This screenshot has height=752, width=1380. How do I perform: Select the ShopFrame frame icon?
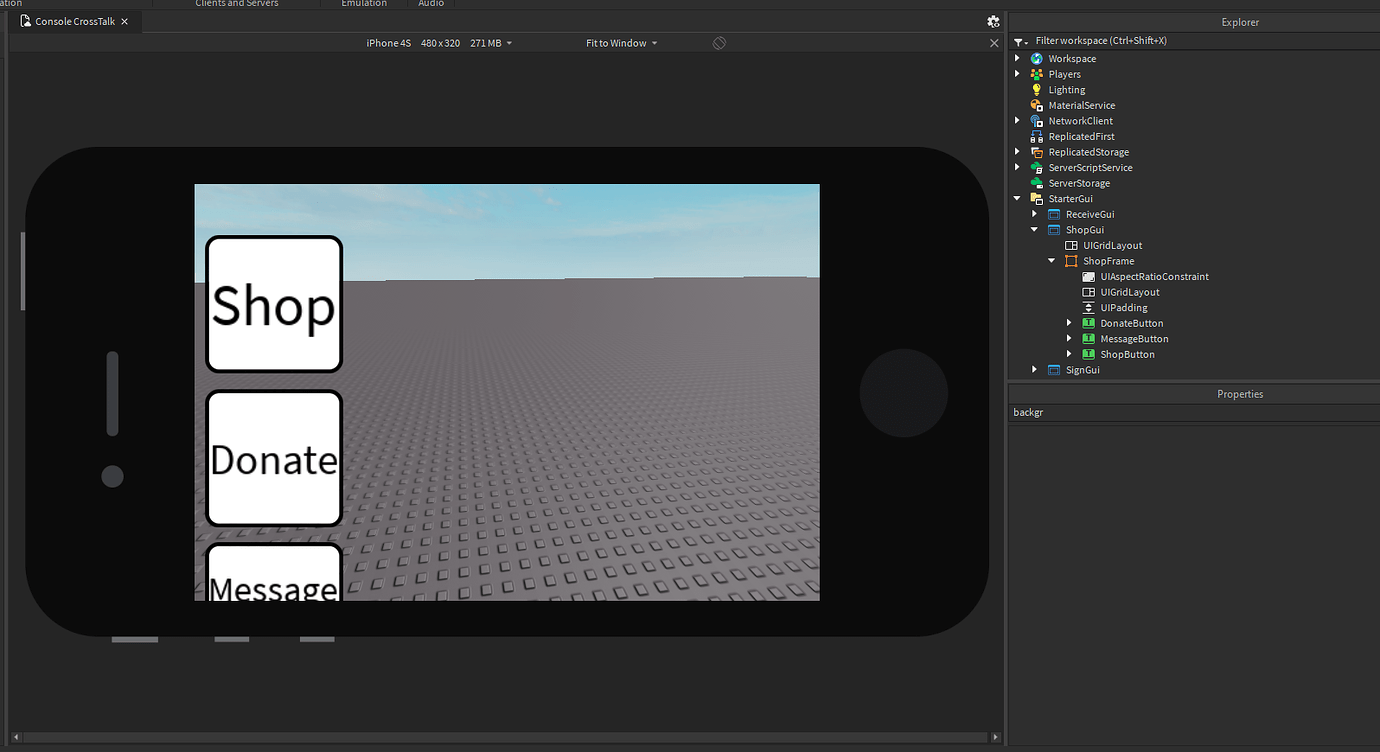coord(1071,260)
